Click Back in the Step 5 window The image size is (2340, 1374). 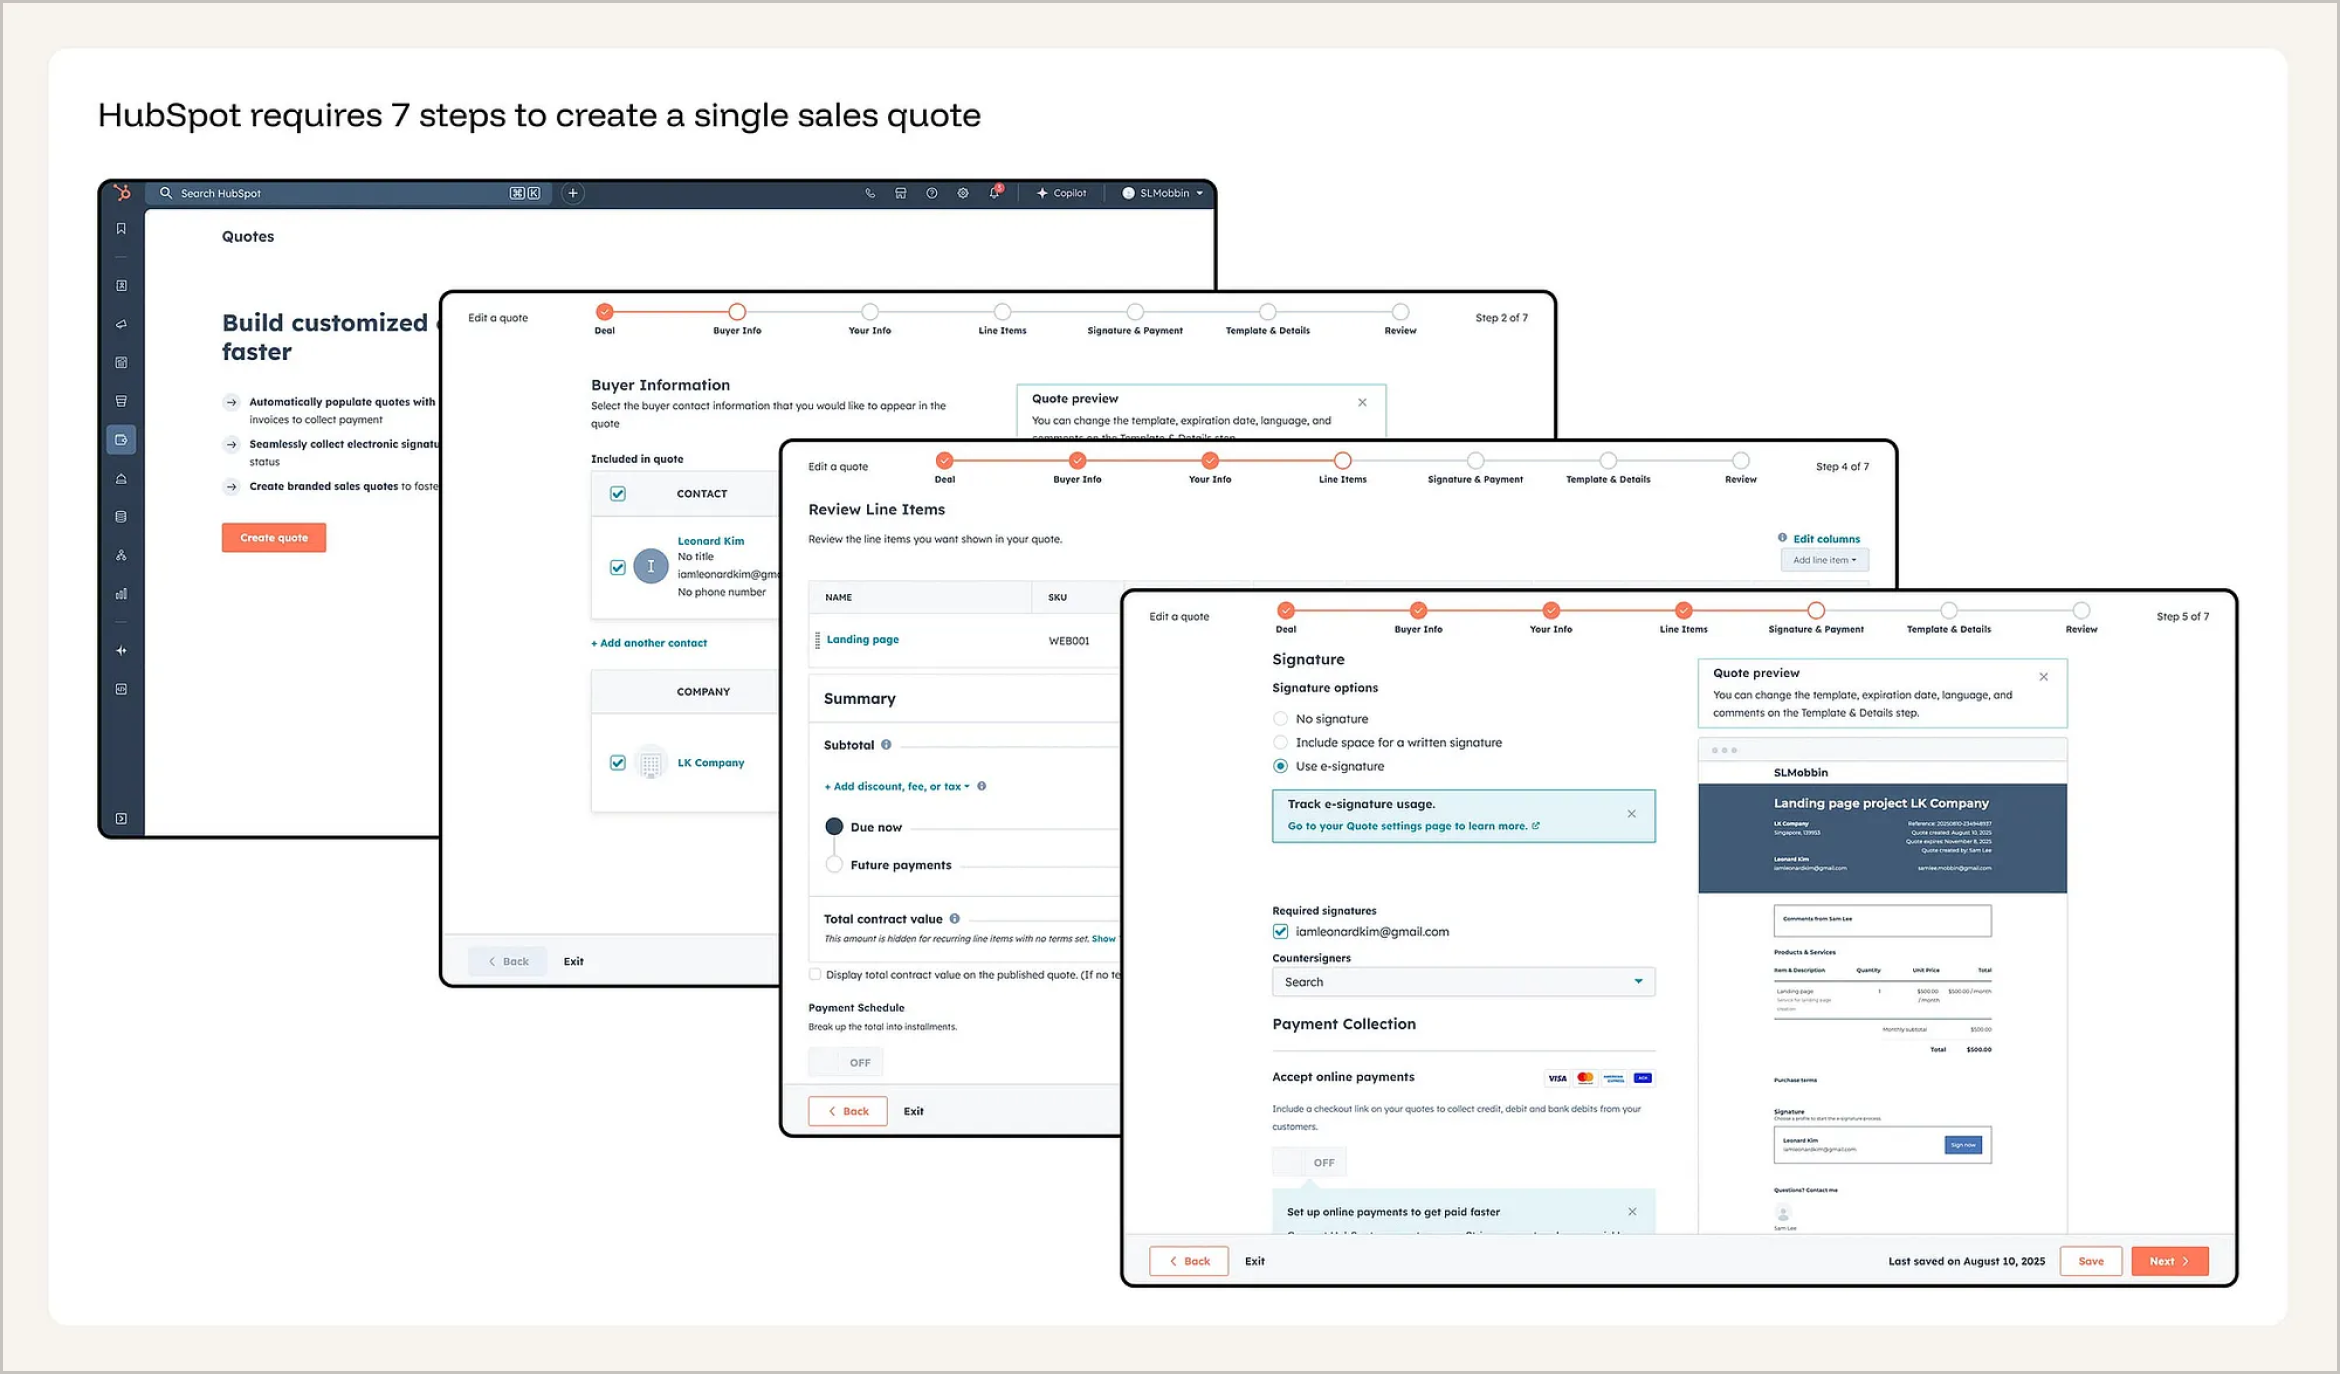click(x=1189, y=1261)
